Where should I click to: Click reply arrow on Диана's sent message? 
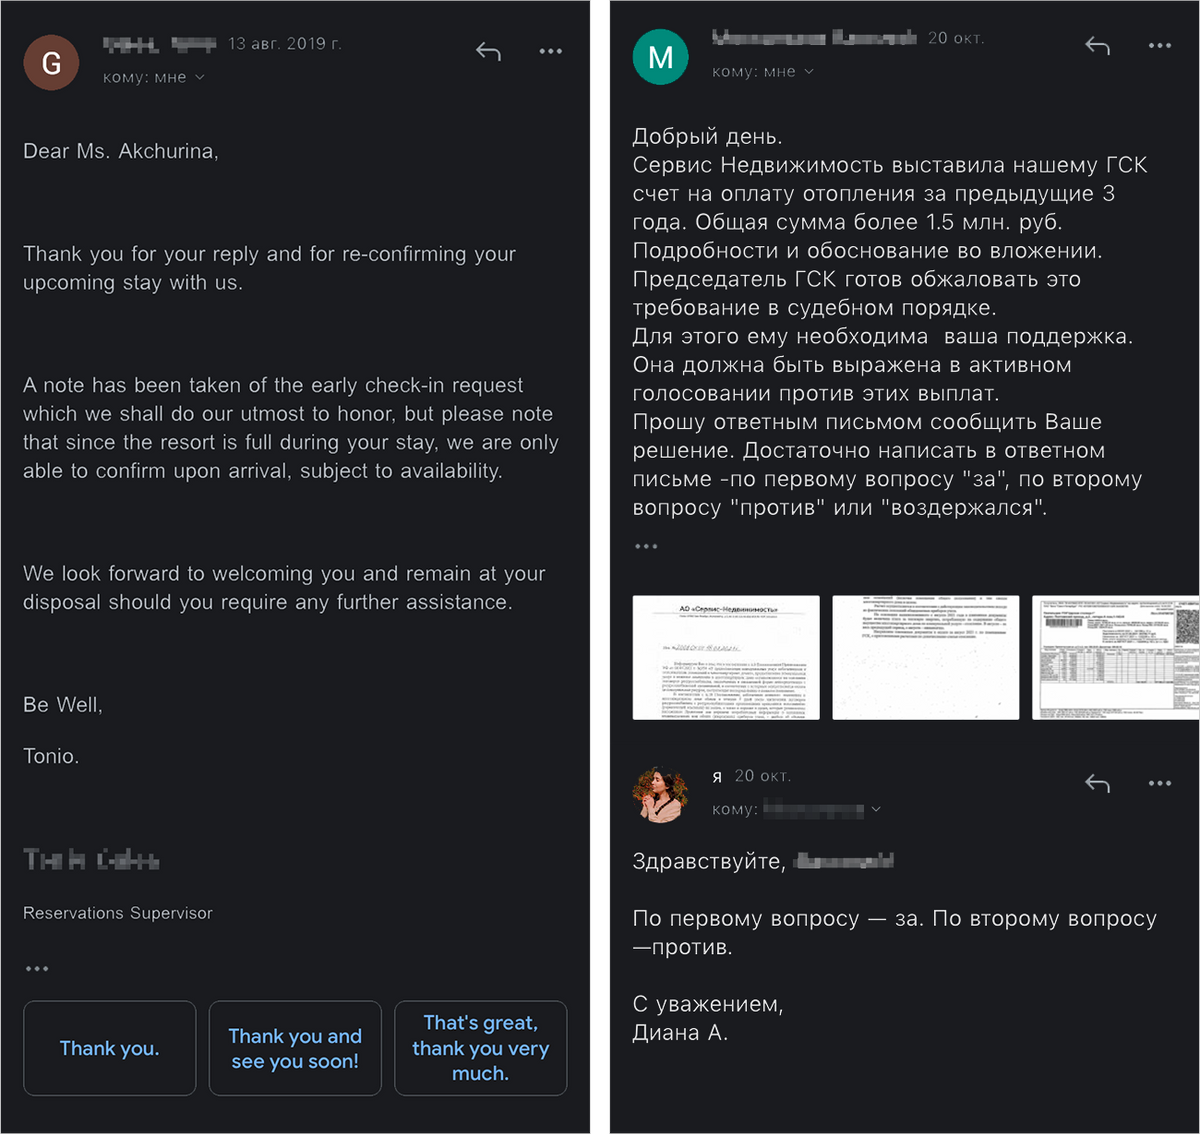[x=1097, y=783]
